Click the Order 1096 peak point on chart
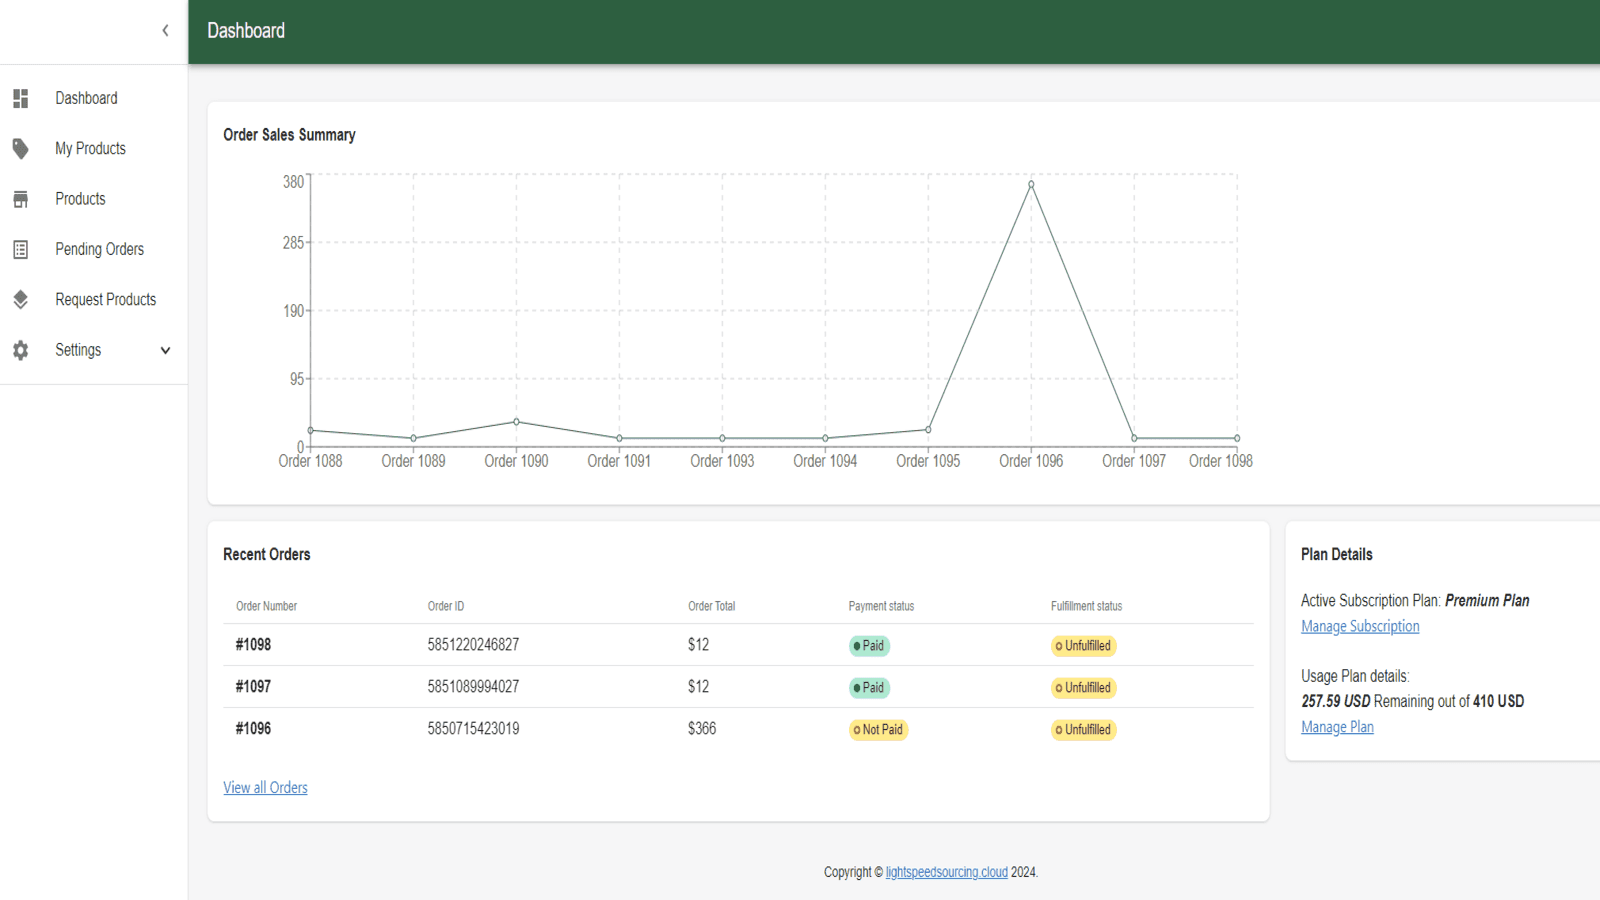This screenshot has height=900, width=1600. (1030, 184)
